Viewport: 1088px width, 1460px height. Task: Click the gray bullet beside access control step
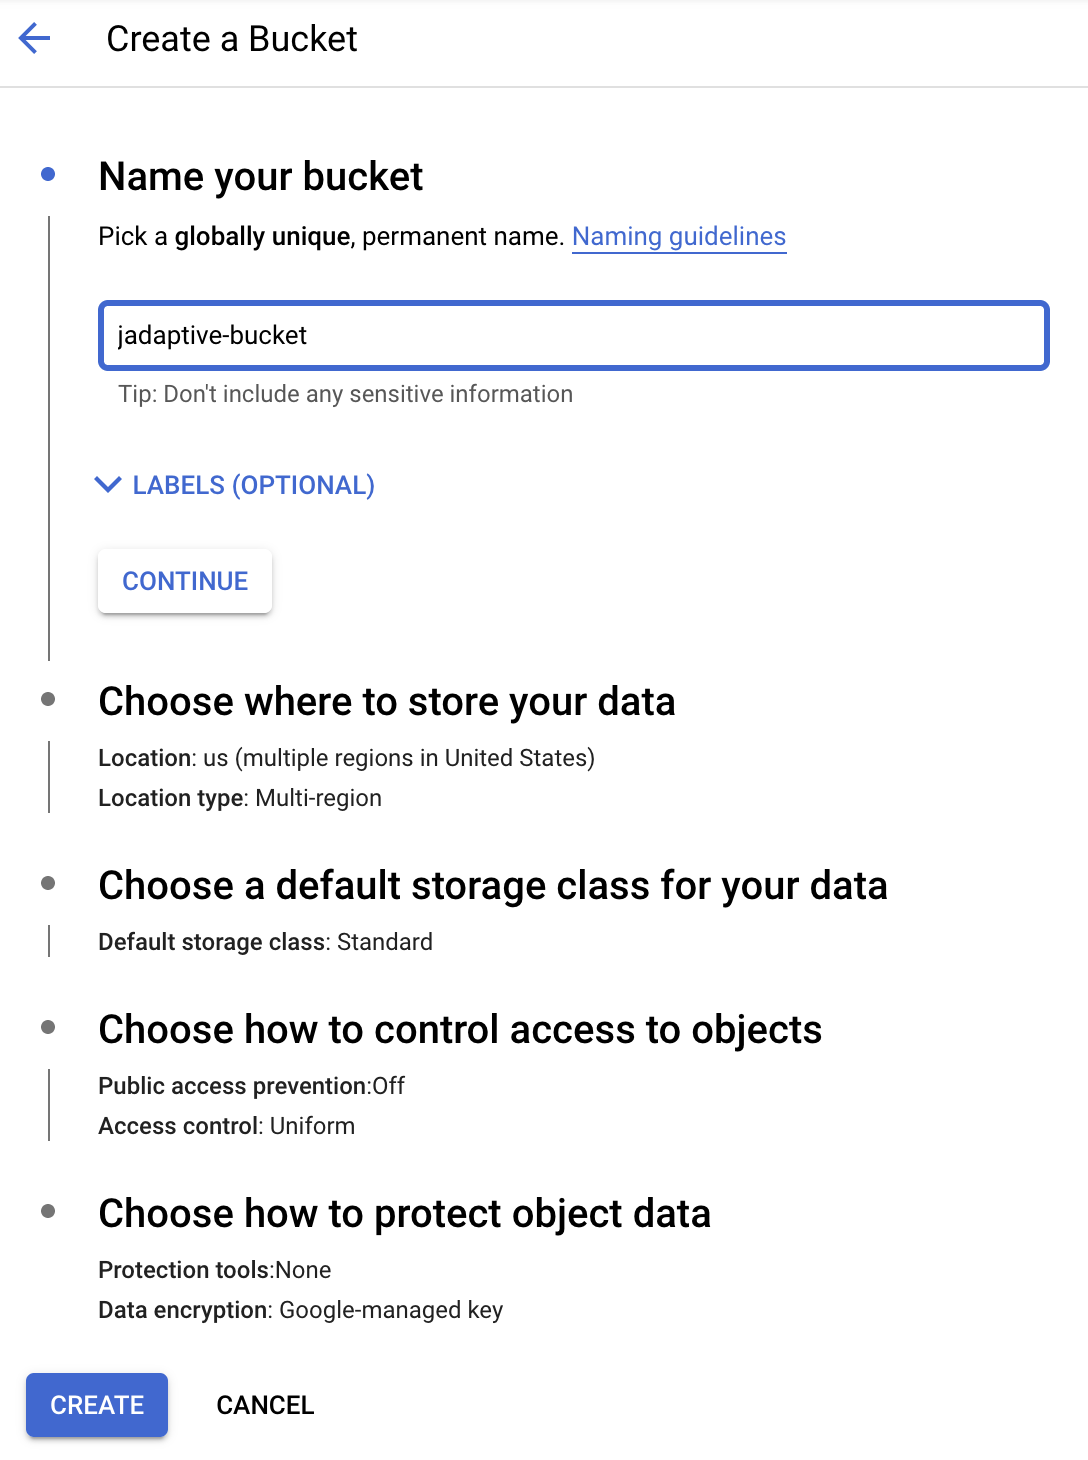(48, 1027)
